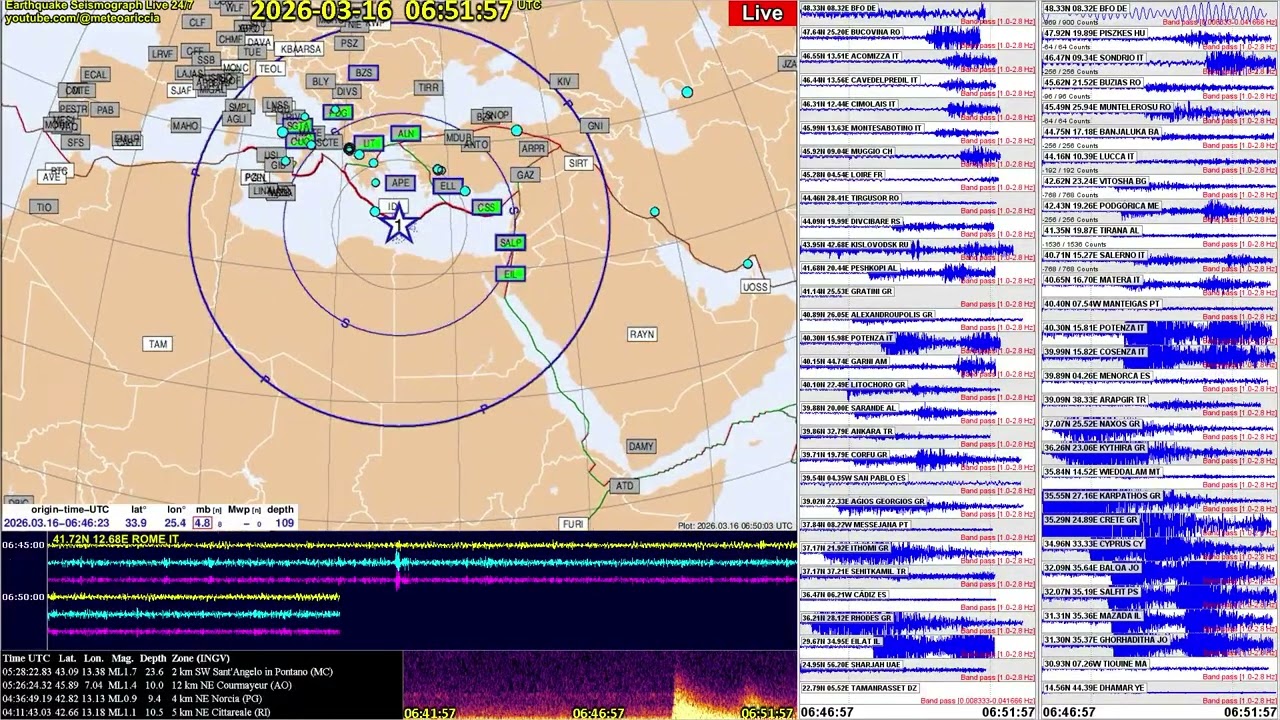The image size is (1280, 720).
Task: Click the ALEXANDROUPOLIS GR seismogram trace
Action: click(x=917, y=319)
